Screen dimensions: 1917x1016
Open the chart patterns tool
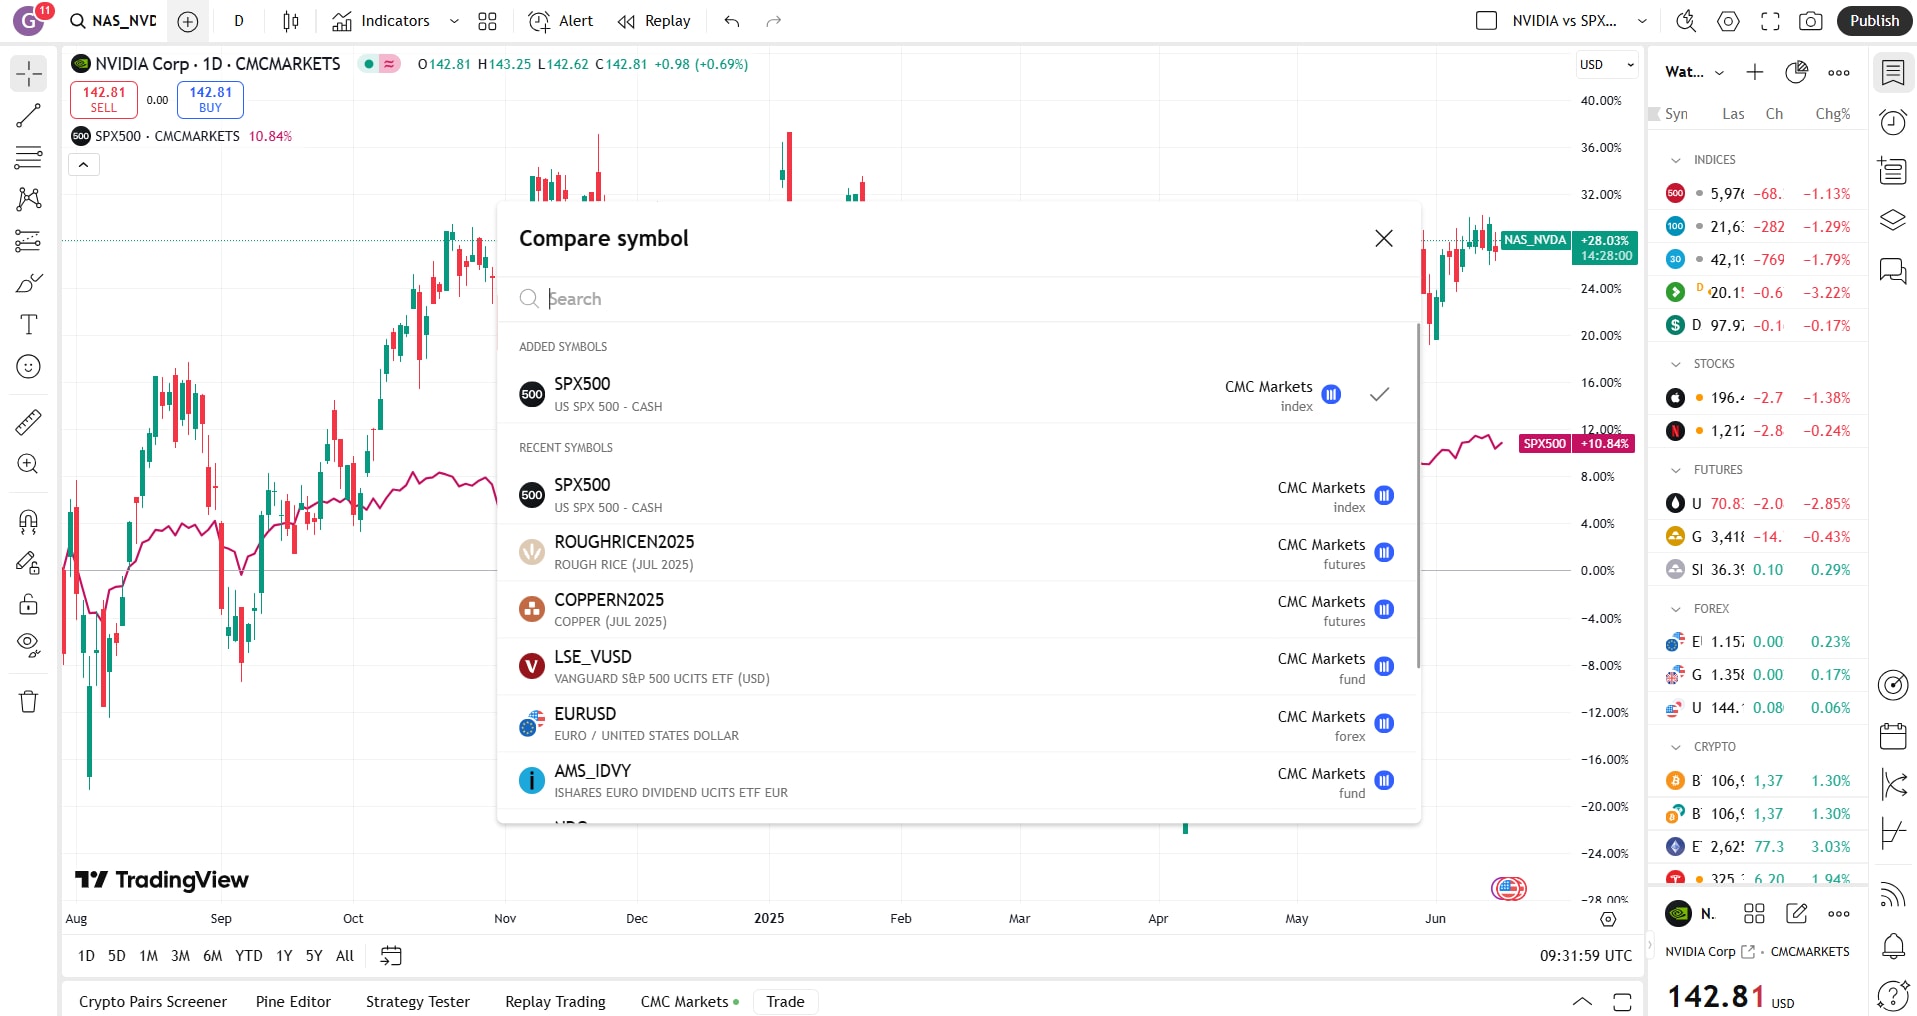point(29,199)
